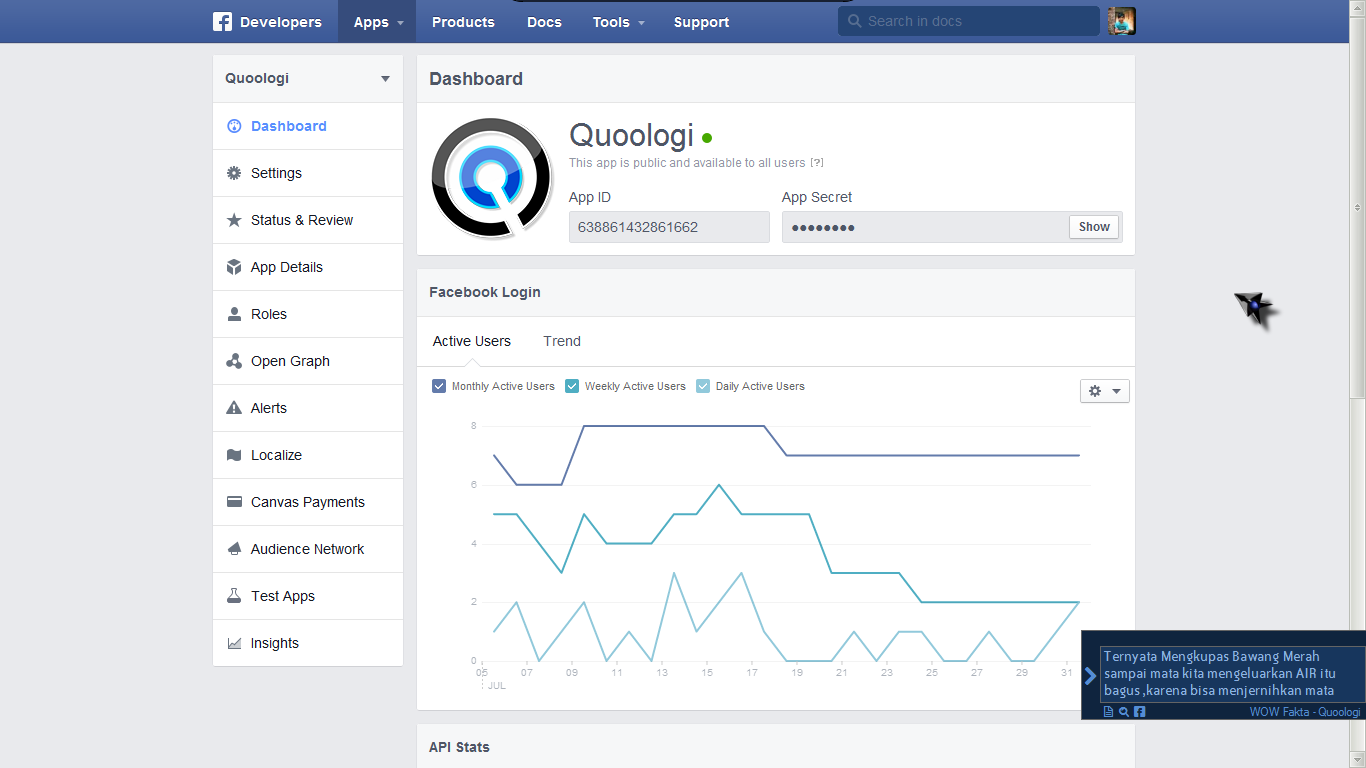The height and width of the screenshot is (768, 1366).
Task: Open the Products menu item
Action: click(x=463, y=22)
